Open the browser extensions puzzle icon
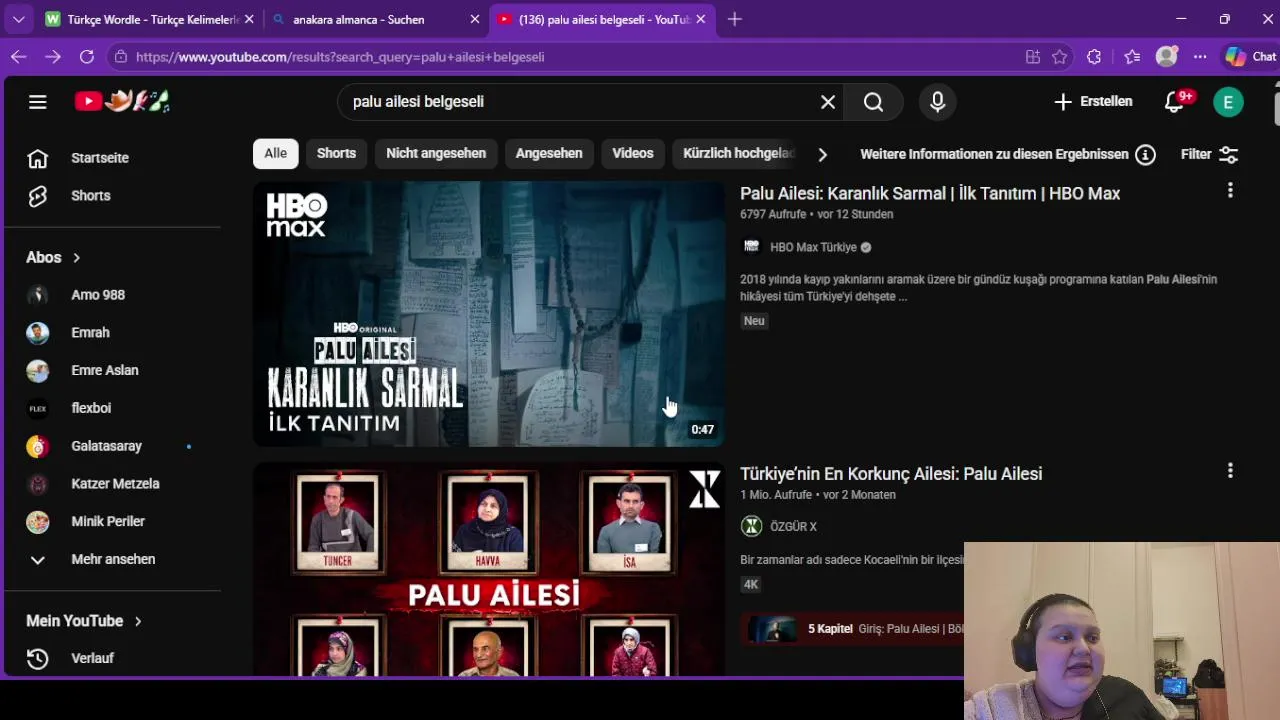Viewport: 1280px width, 720px height. [1094, 57]
